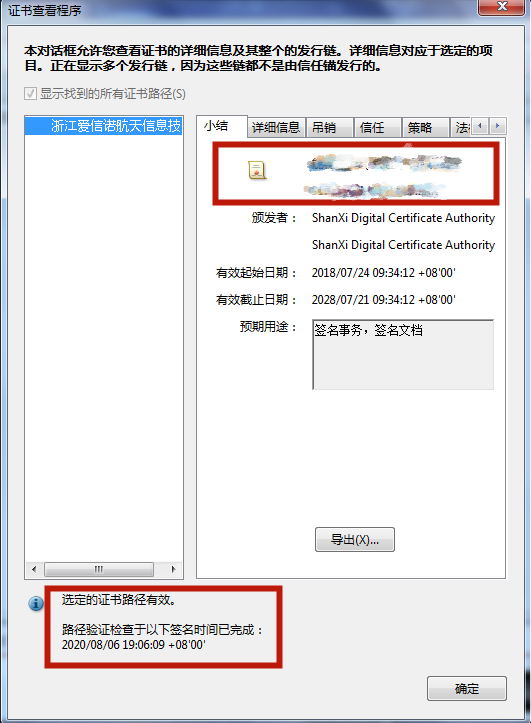Click inside the 预期用途 text box
Screen dimensions: 531x723
(x=403, y=355)
